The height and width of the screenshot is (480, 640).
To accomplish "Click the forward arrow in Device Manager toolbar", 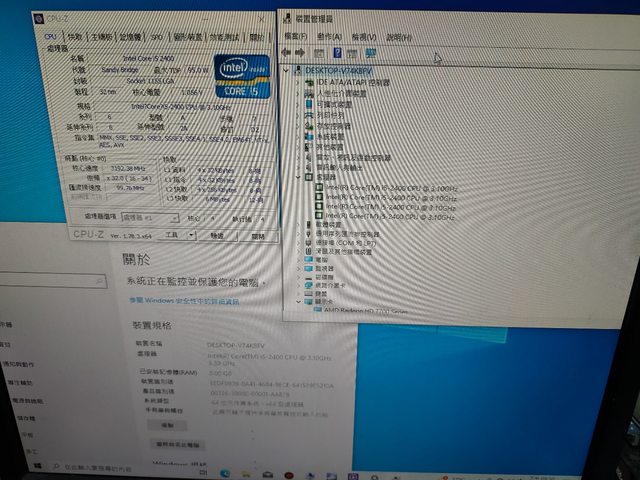I will pos(300,52).
